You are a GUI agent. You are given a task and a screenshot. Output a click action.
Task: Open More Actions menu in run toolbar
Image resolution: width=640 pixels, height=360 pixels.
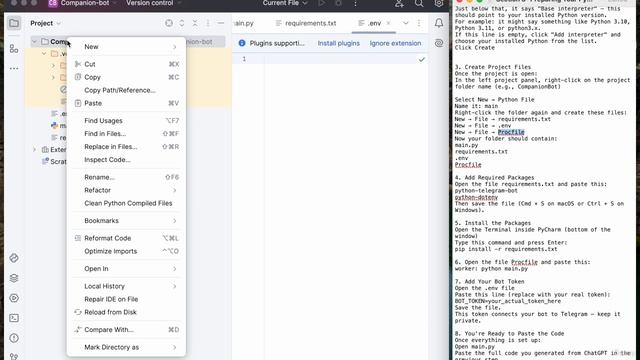[x=355, y=3]
